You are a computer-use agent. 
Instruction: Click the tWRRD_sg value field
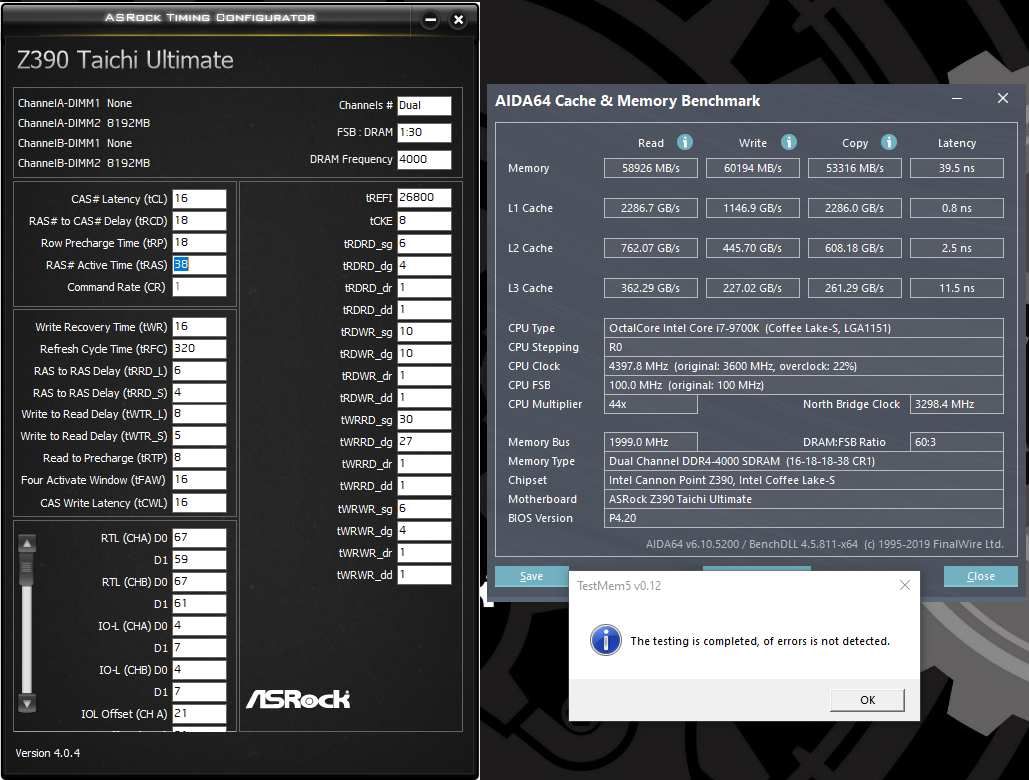424,419
